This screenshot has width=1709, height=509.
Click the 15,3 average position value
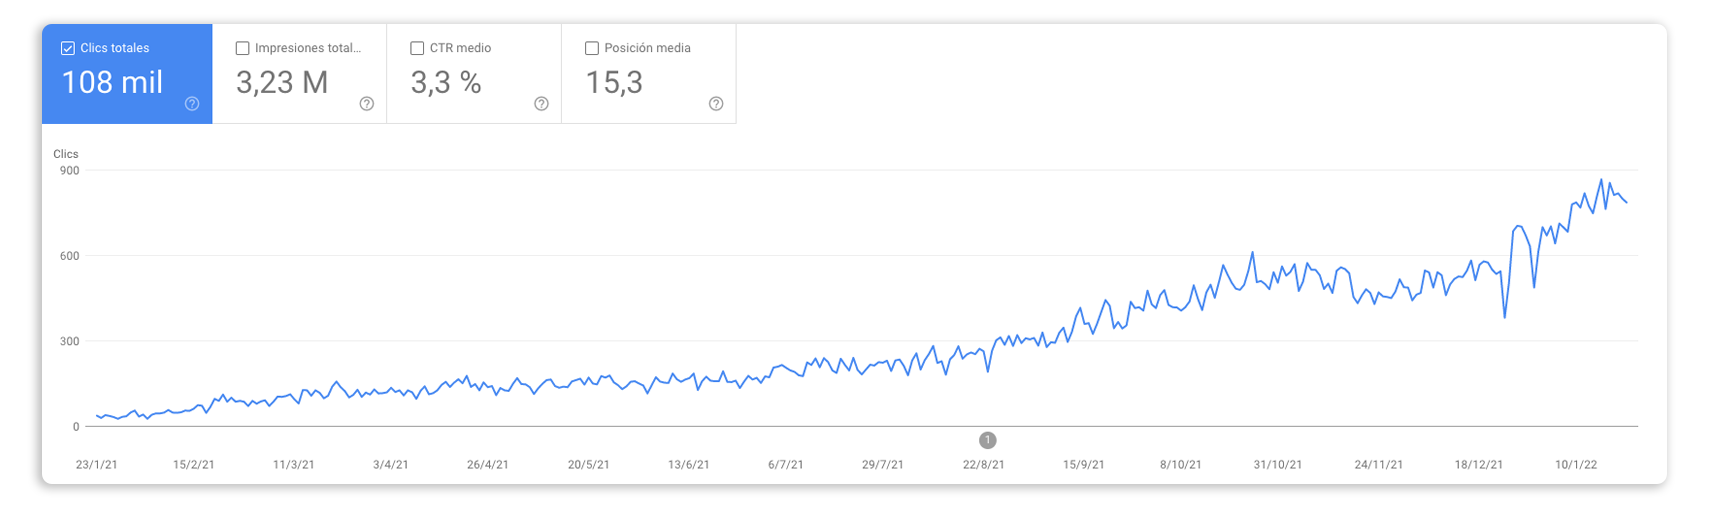tap(614, 82)
